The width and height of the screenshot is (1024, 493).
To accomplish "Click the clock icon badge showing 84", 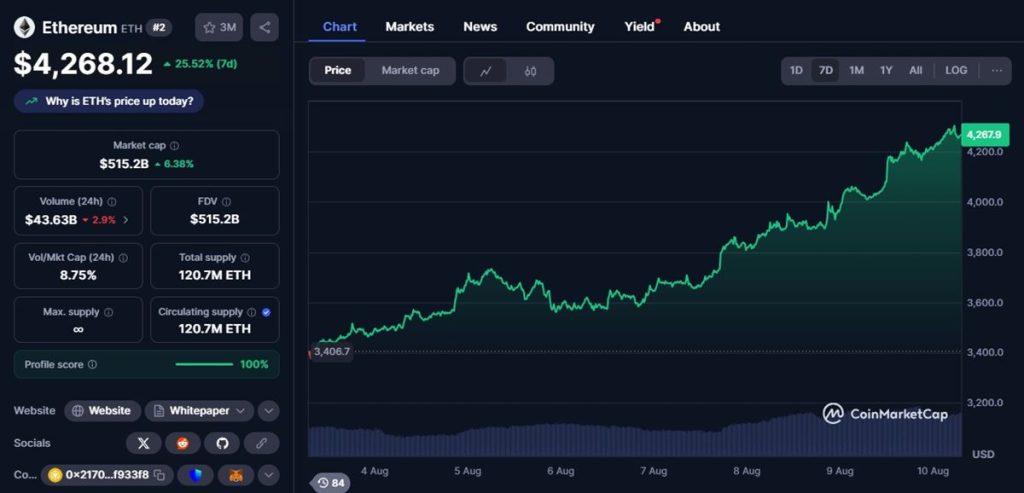I will coord(332,483).
